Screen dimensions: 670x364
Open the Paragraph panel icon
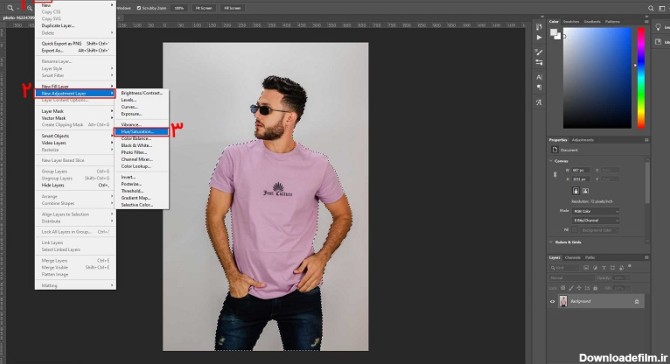[539, 87]
